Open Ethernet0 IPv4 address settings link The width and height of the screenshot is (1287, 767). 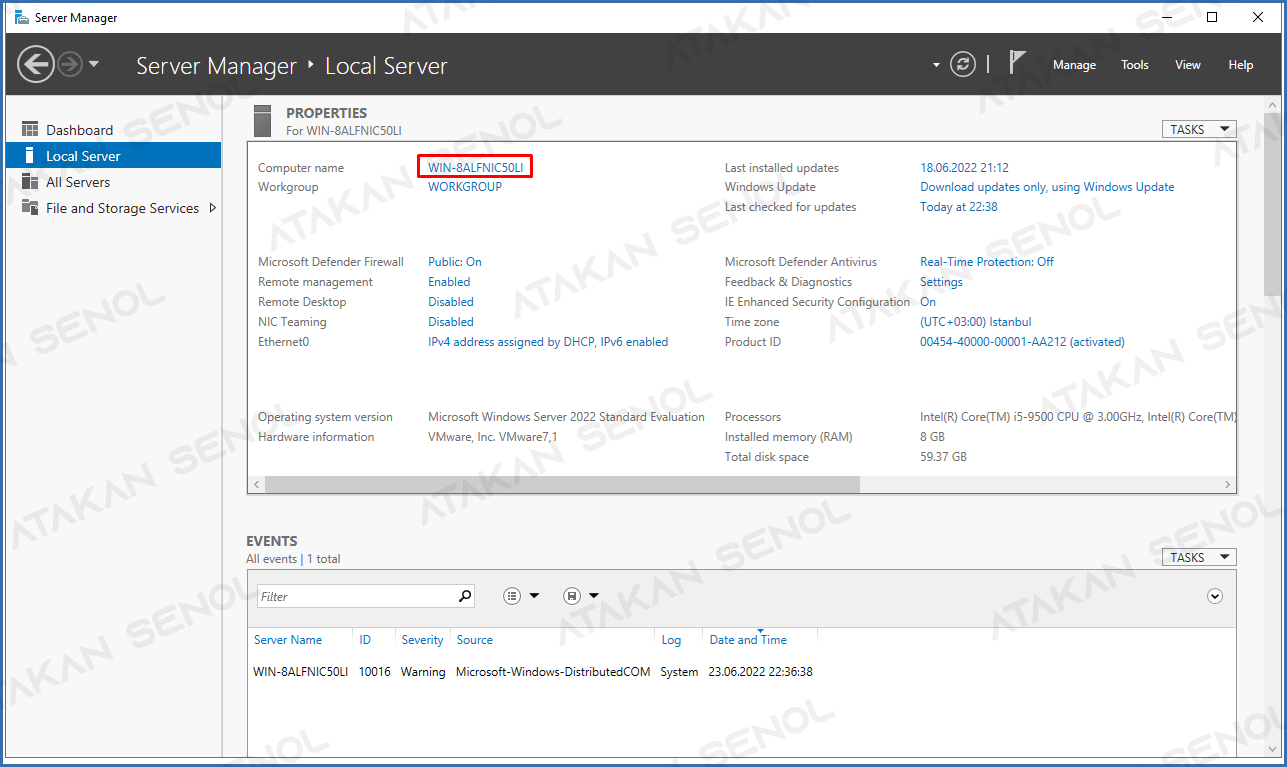pos(548,342)
